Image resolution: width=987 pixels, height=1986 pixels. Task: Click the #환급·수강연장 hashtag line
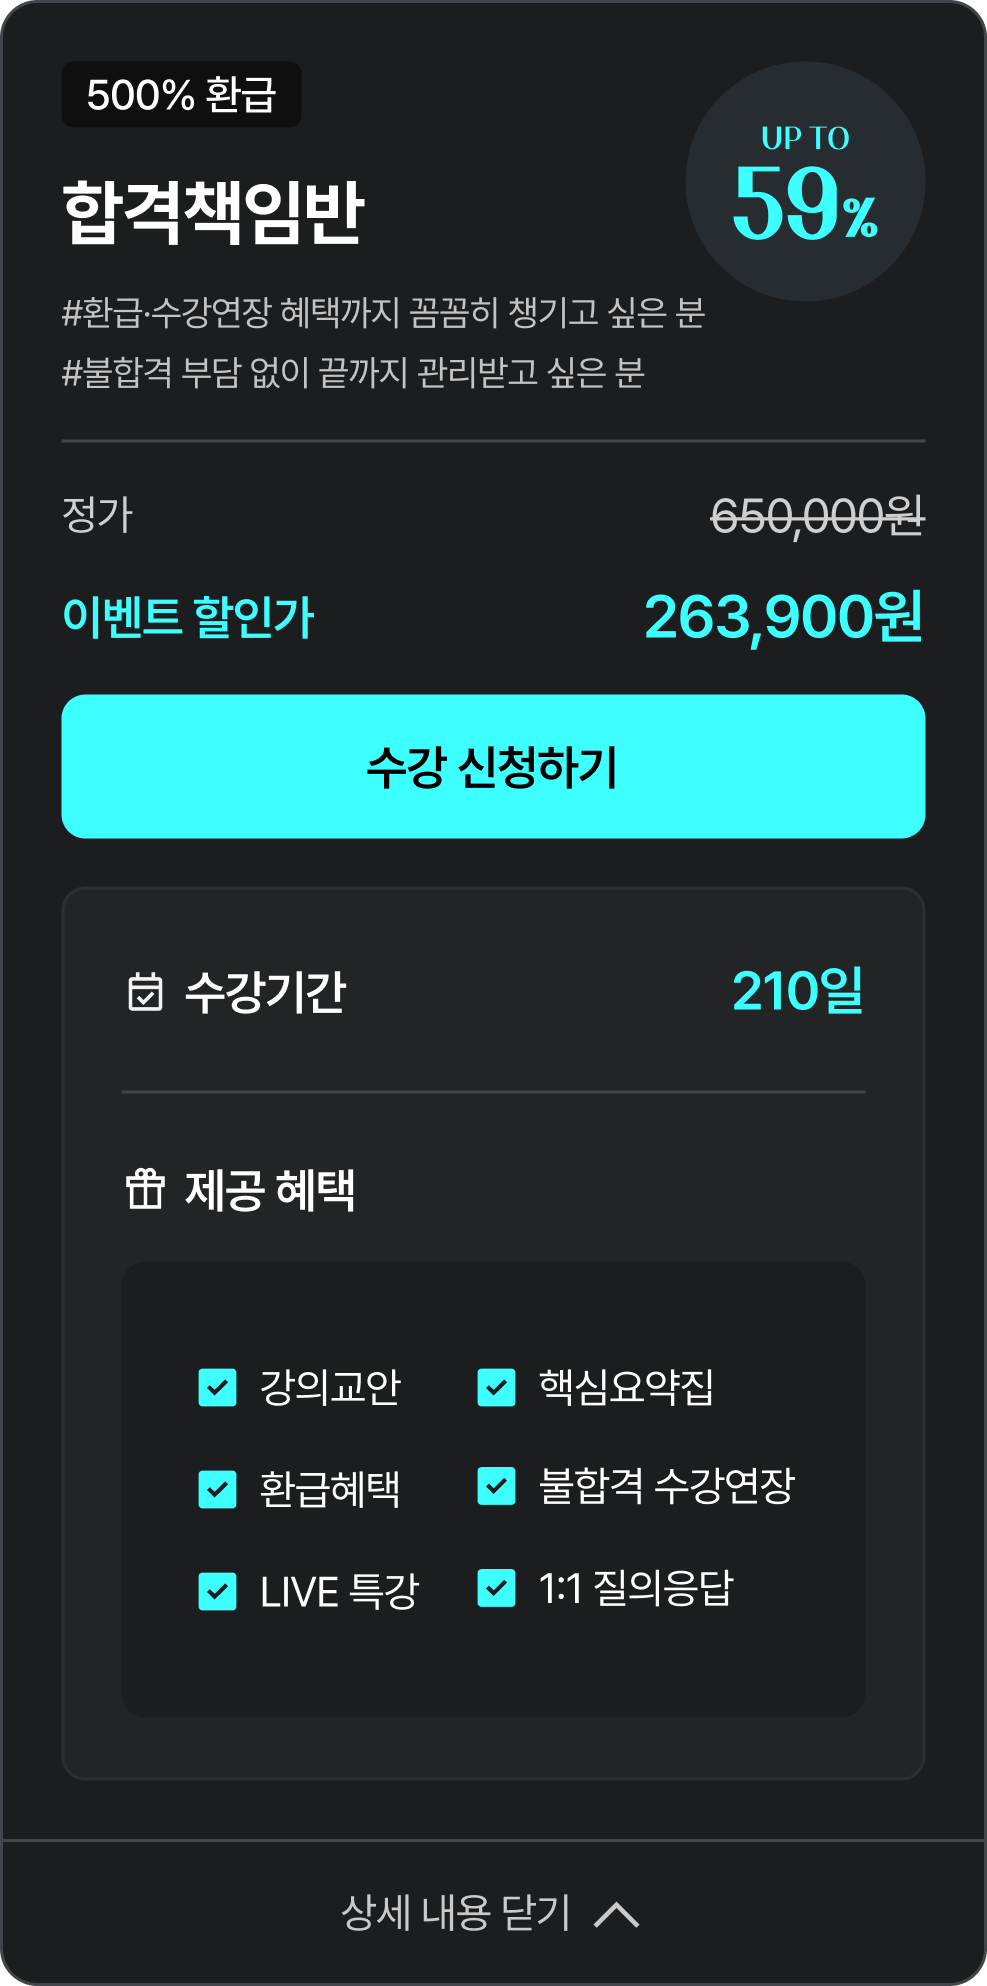pos(384,313)
